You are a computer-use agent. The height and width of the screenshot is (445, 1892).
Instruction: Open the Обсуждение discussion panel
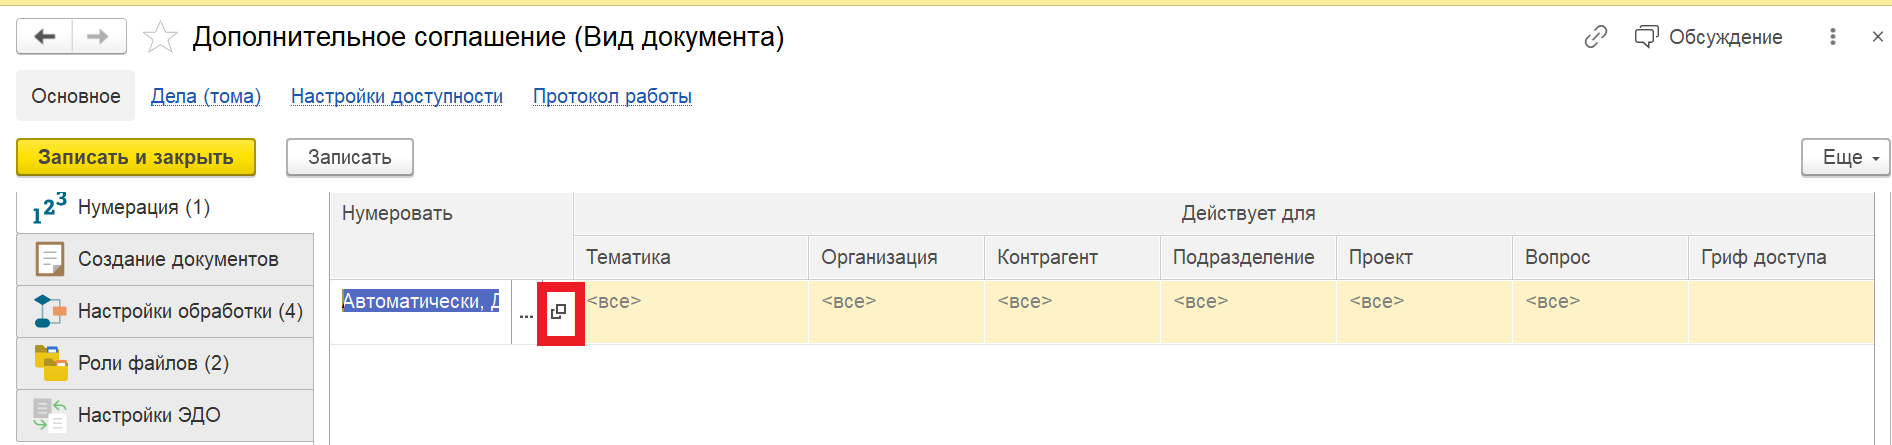tap(1709, 37)
